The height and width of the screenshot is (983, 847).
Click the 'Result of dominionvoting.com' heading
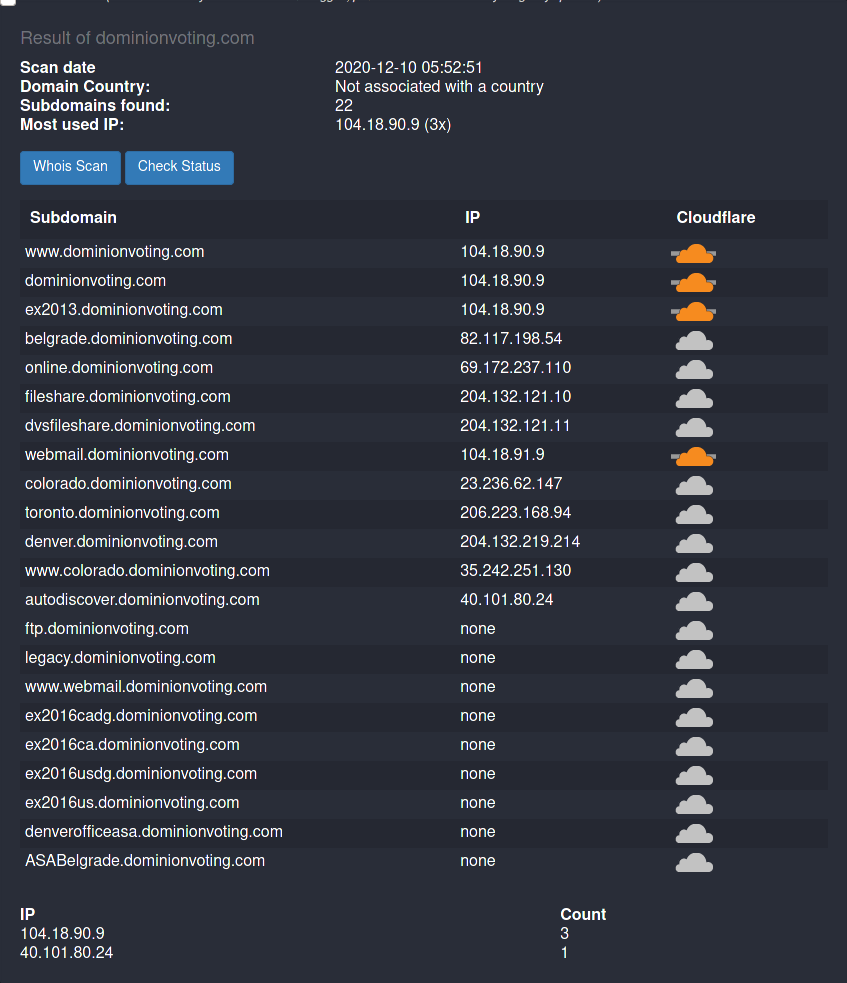pyautogui.click(x=137, y=38)
